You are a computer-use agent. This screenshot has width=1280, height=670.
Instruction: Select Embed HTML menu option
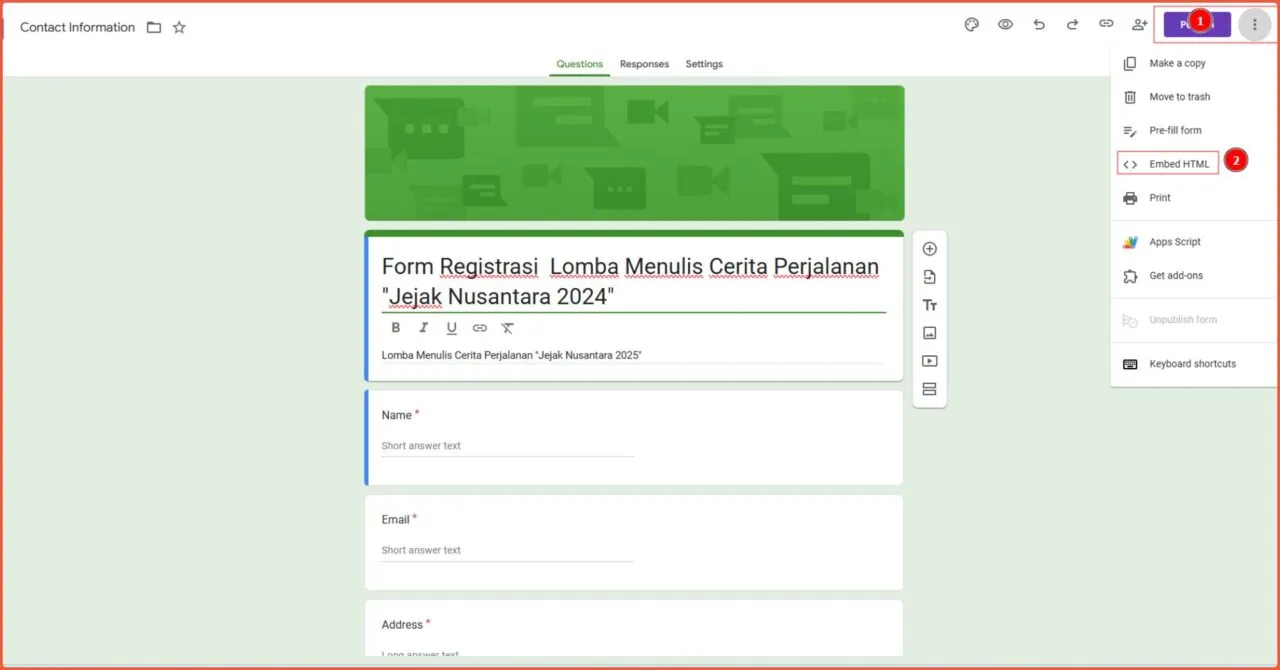click(x=1178, y=164)
